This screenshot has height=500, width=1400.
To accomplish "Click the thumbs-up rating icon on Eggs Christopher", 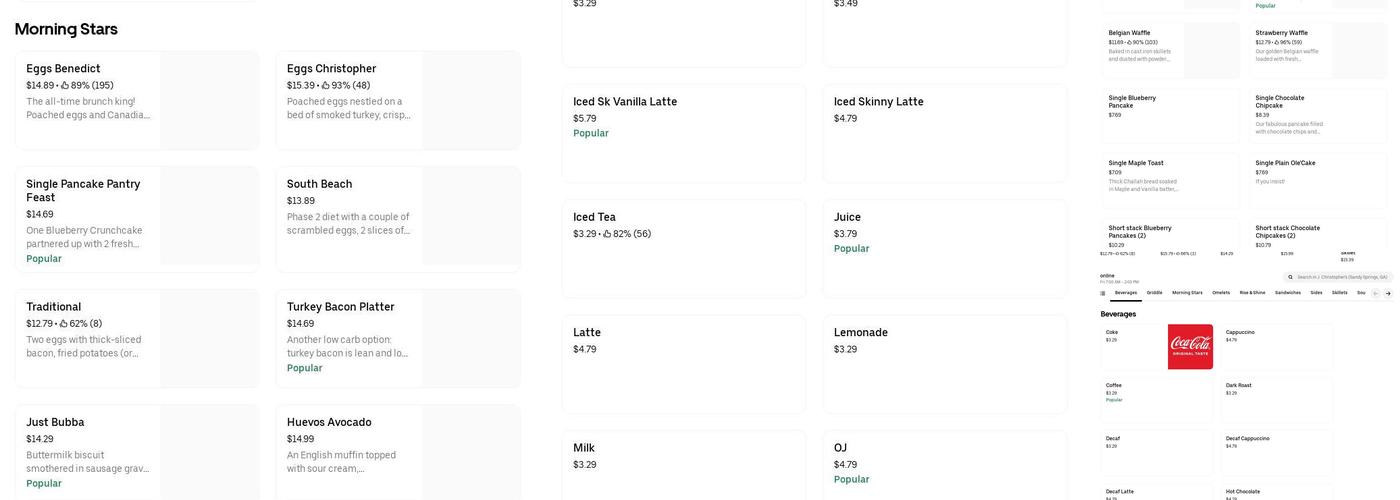I will (x=326, y=86).
